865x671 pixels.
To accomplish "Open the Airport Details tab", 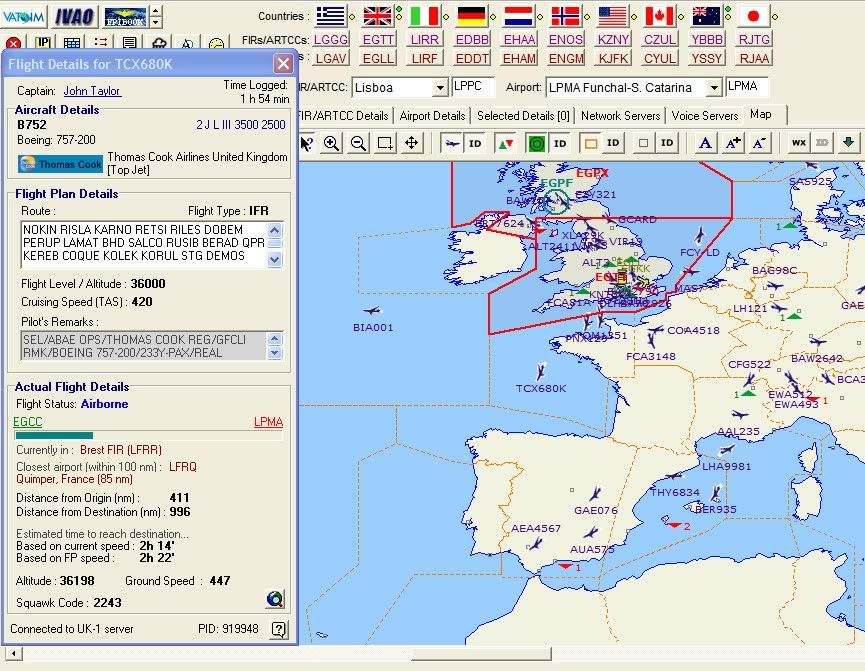I will pyautogui.click(x=432, y=116).
